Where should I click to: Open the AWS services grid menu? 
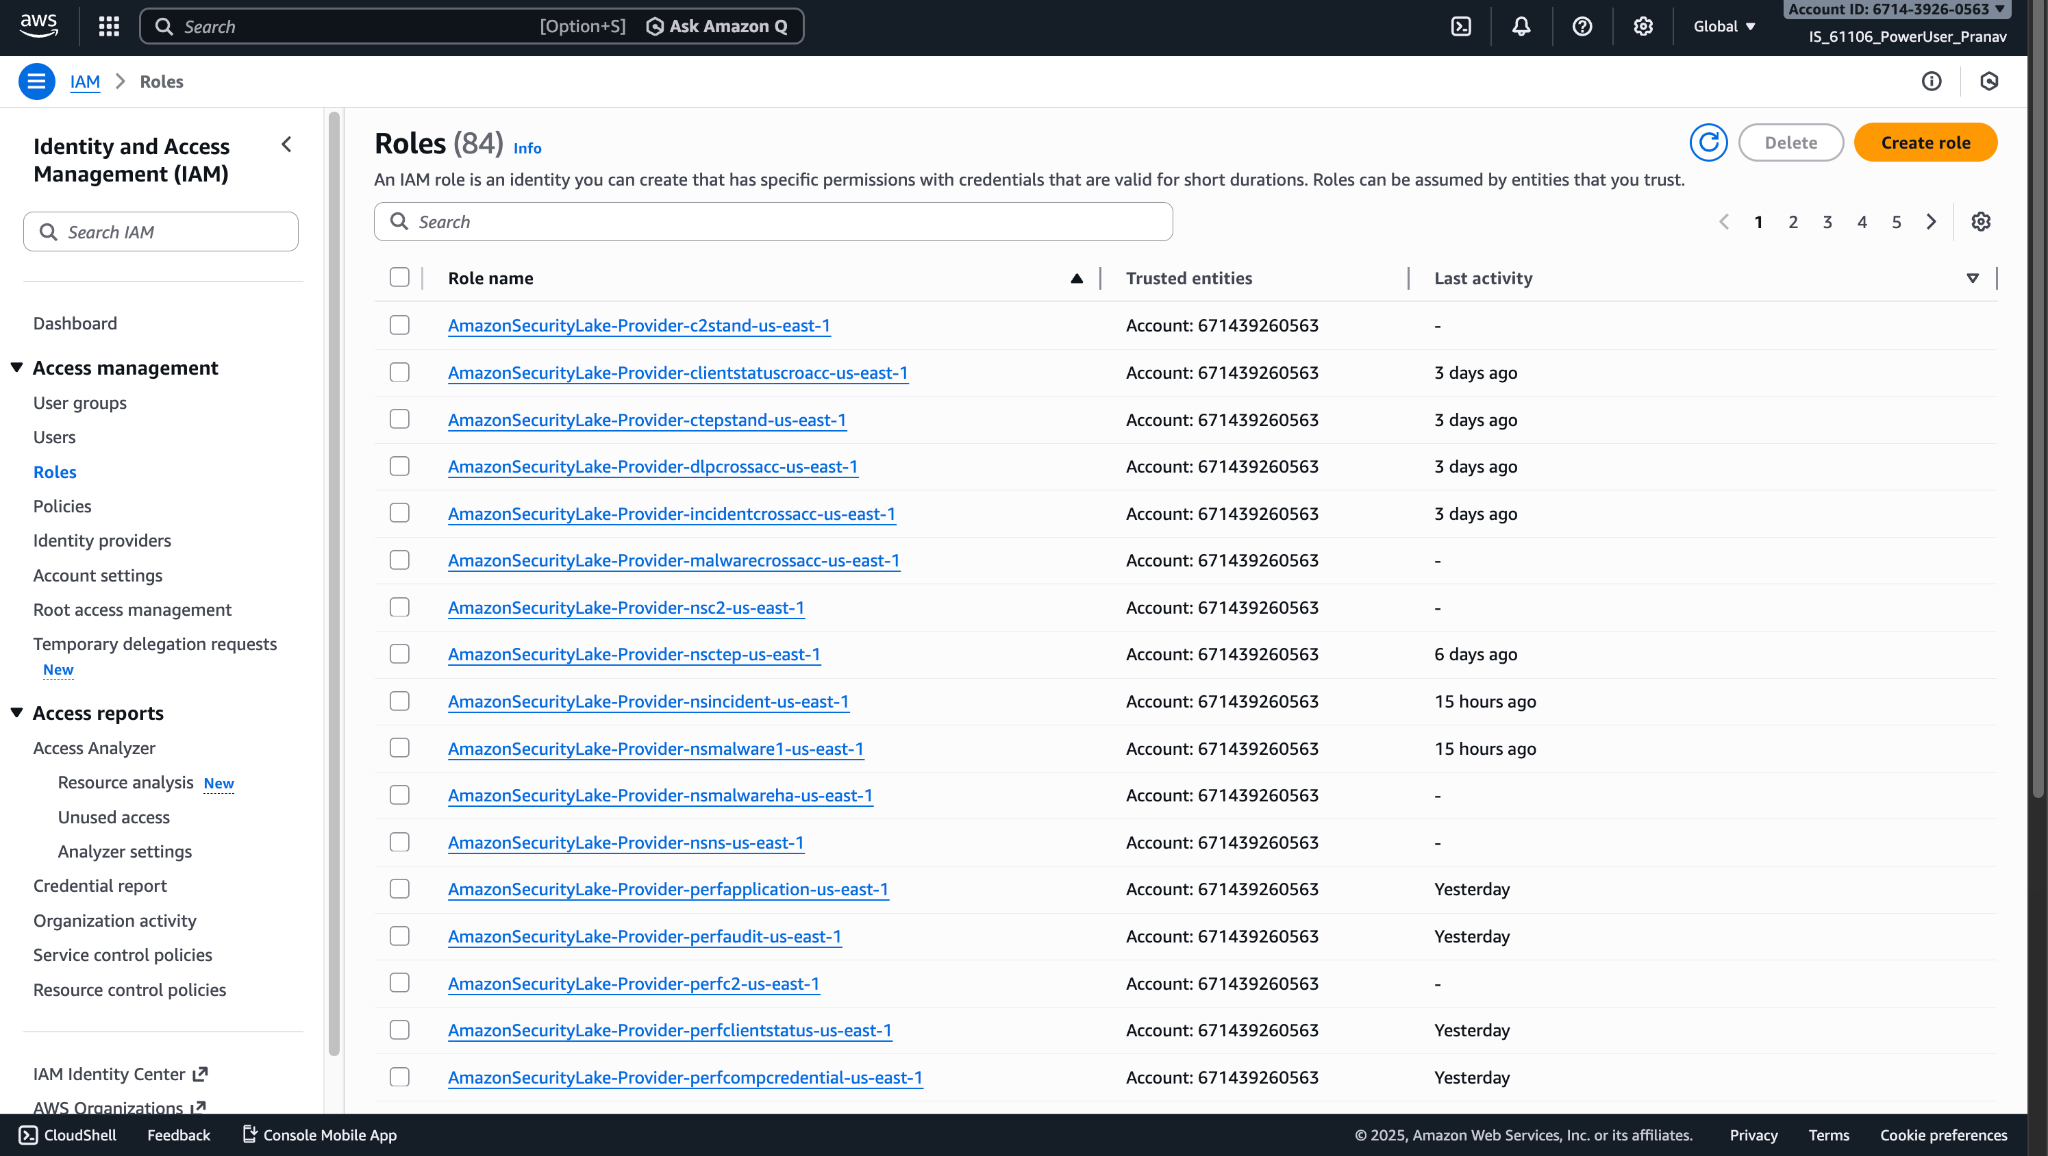(109, 27)
